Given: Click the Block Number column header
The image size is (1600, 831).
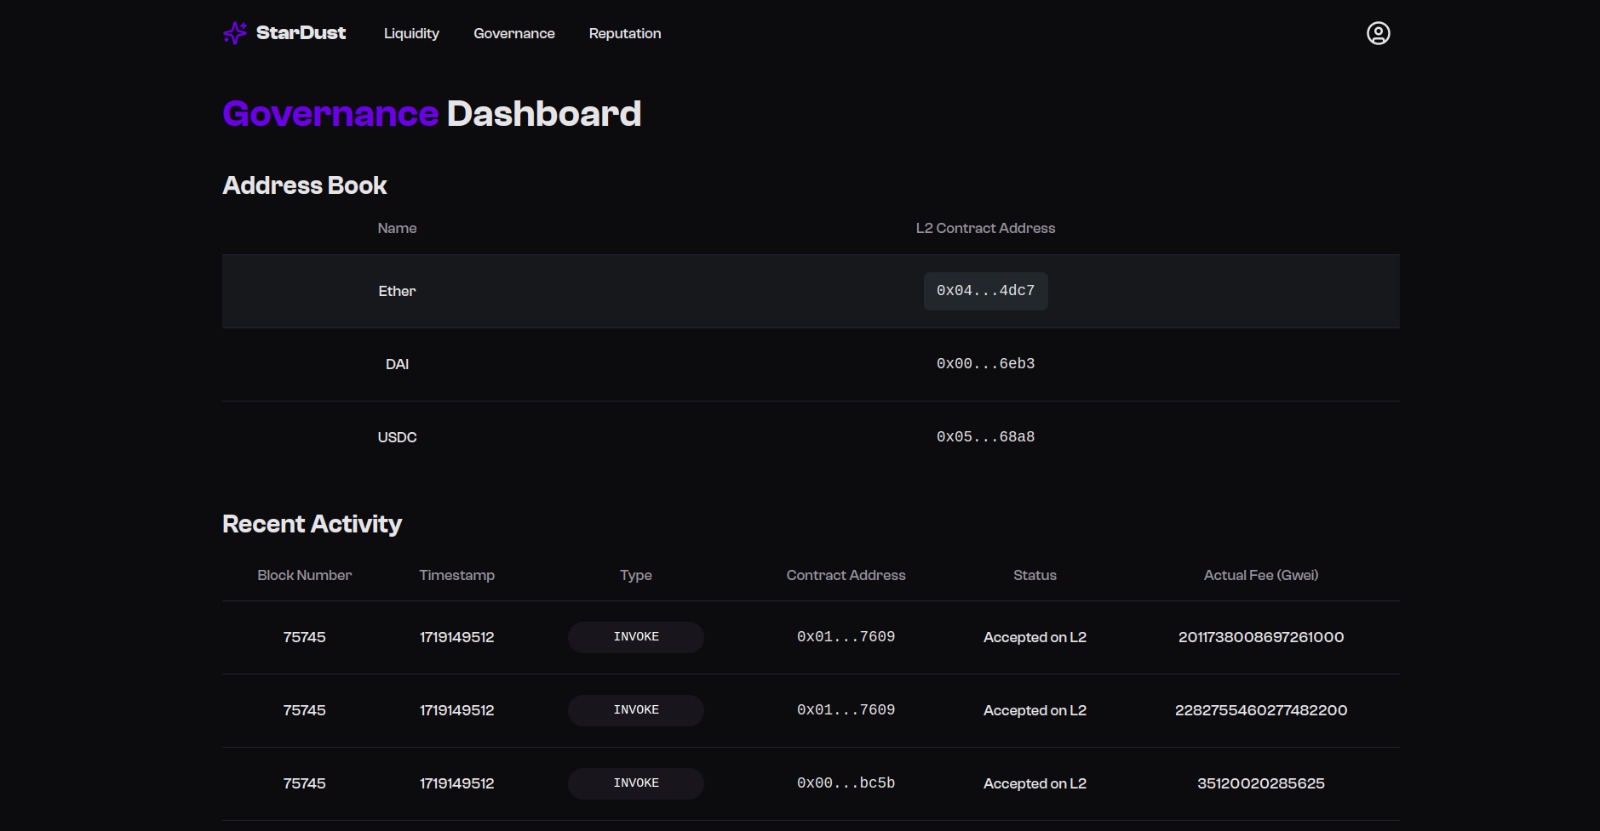Looking at the screenshot, I should [305, 575].
